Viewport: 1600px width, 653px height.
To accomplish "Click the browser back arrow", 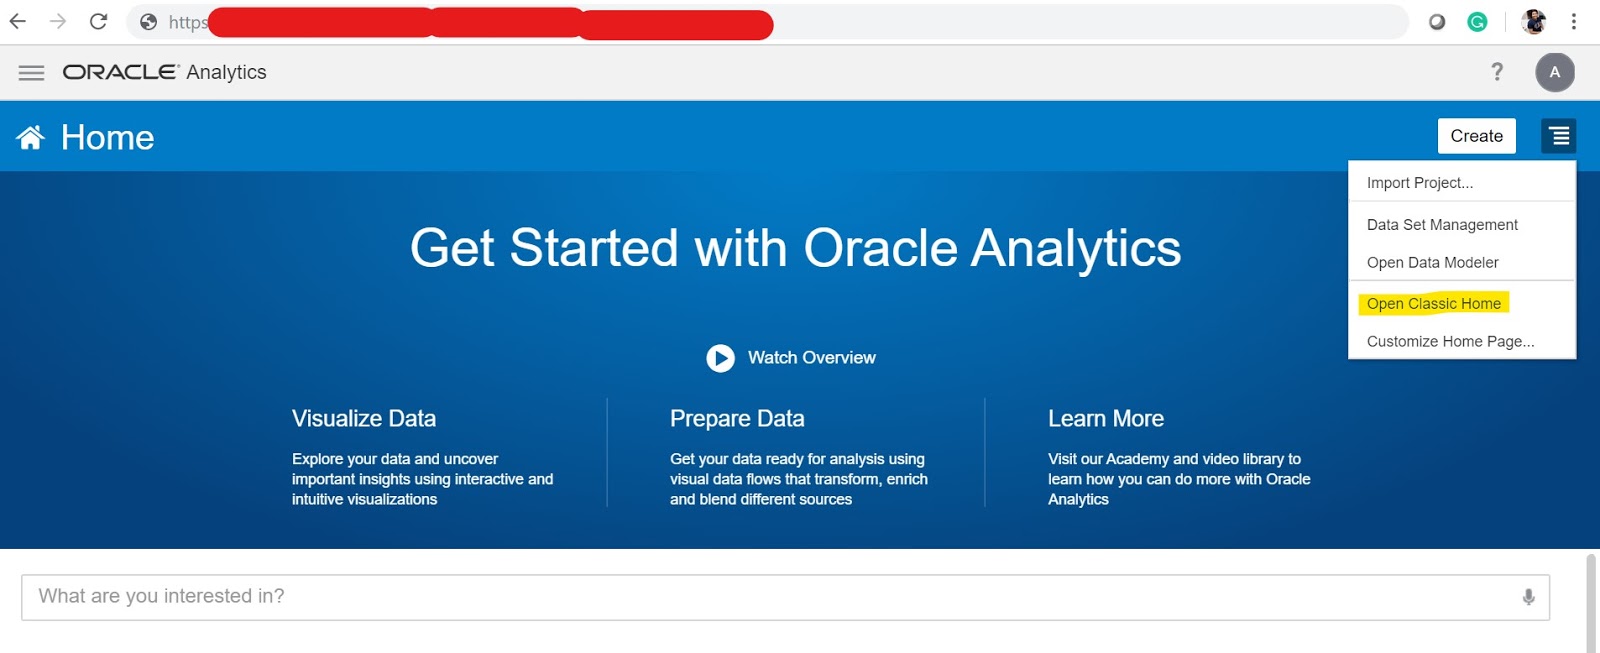I will point(18,21).
